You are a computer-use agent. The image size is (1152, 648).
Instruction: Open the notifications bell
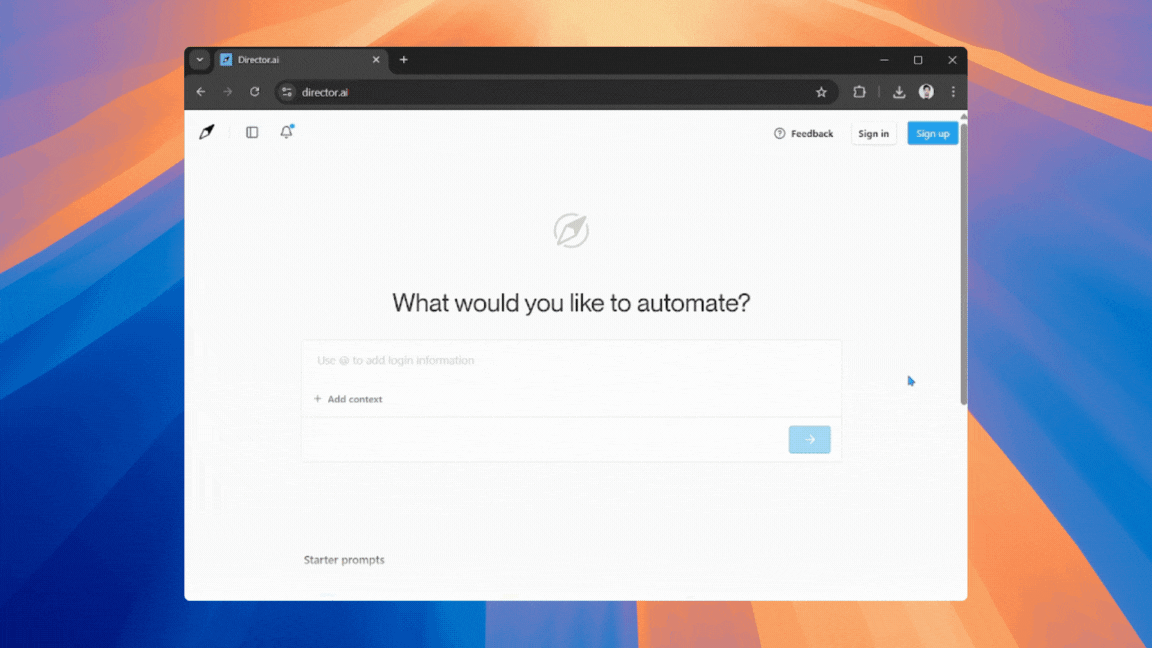tap(286, 131)
